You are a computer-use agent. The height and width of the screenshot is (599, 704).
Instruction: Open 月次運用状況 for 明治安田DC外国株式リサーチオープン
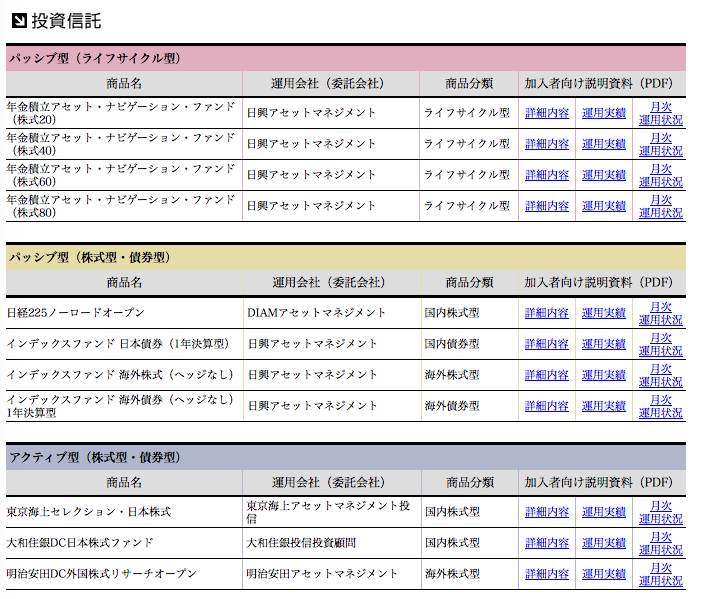[661, 574]
